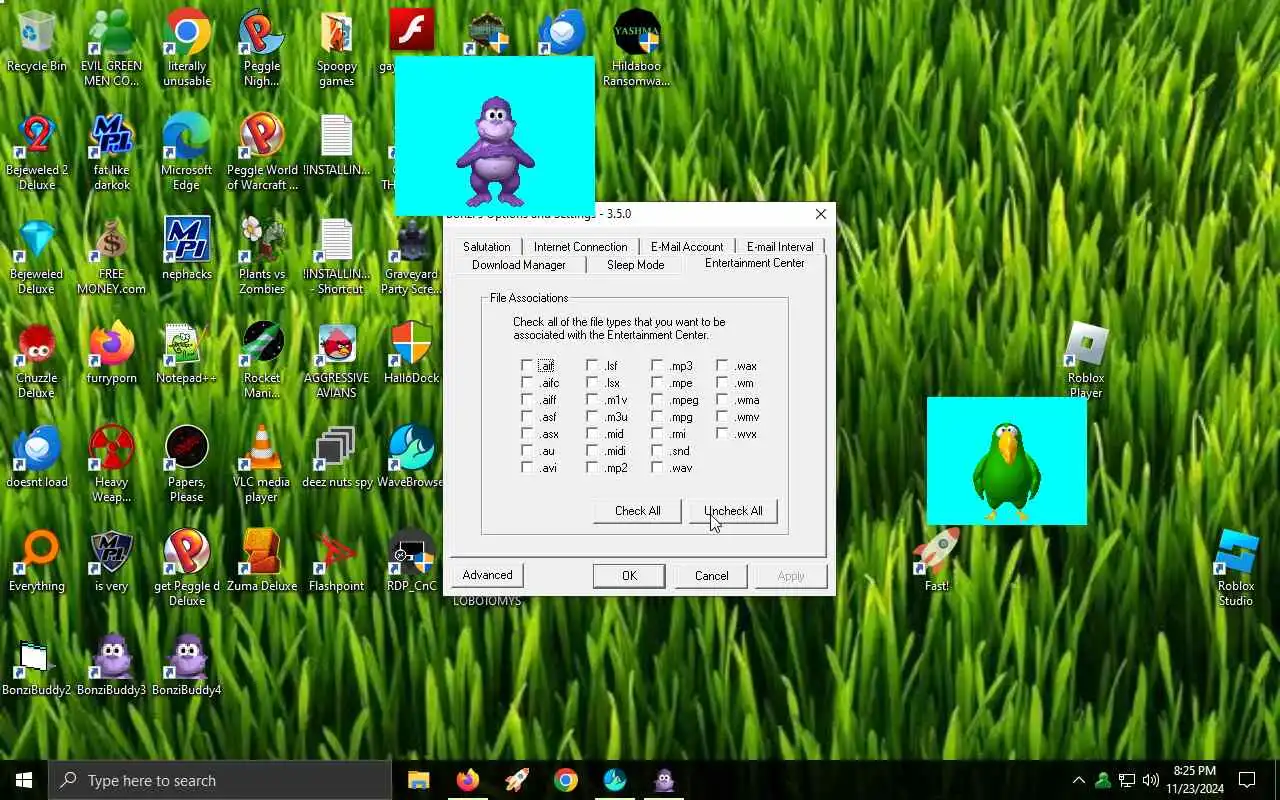Open the Windows Start menu
Image resolution: width=1280 pixels, height=800 pixels.
click(x=24, y=780)
